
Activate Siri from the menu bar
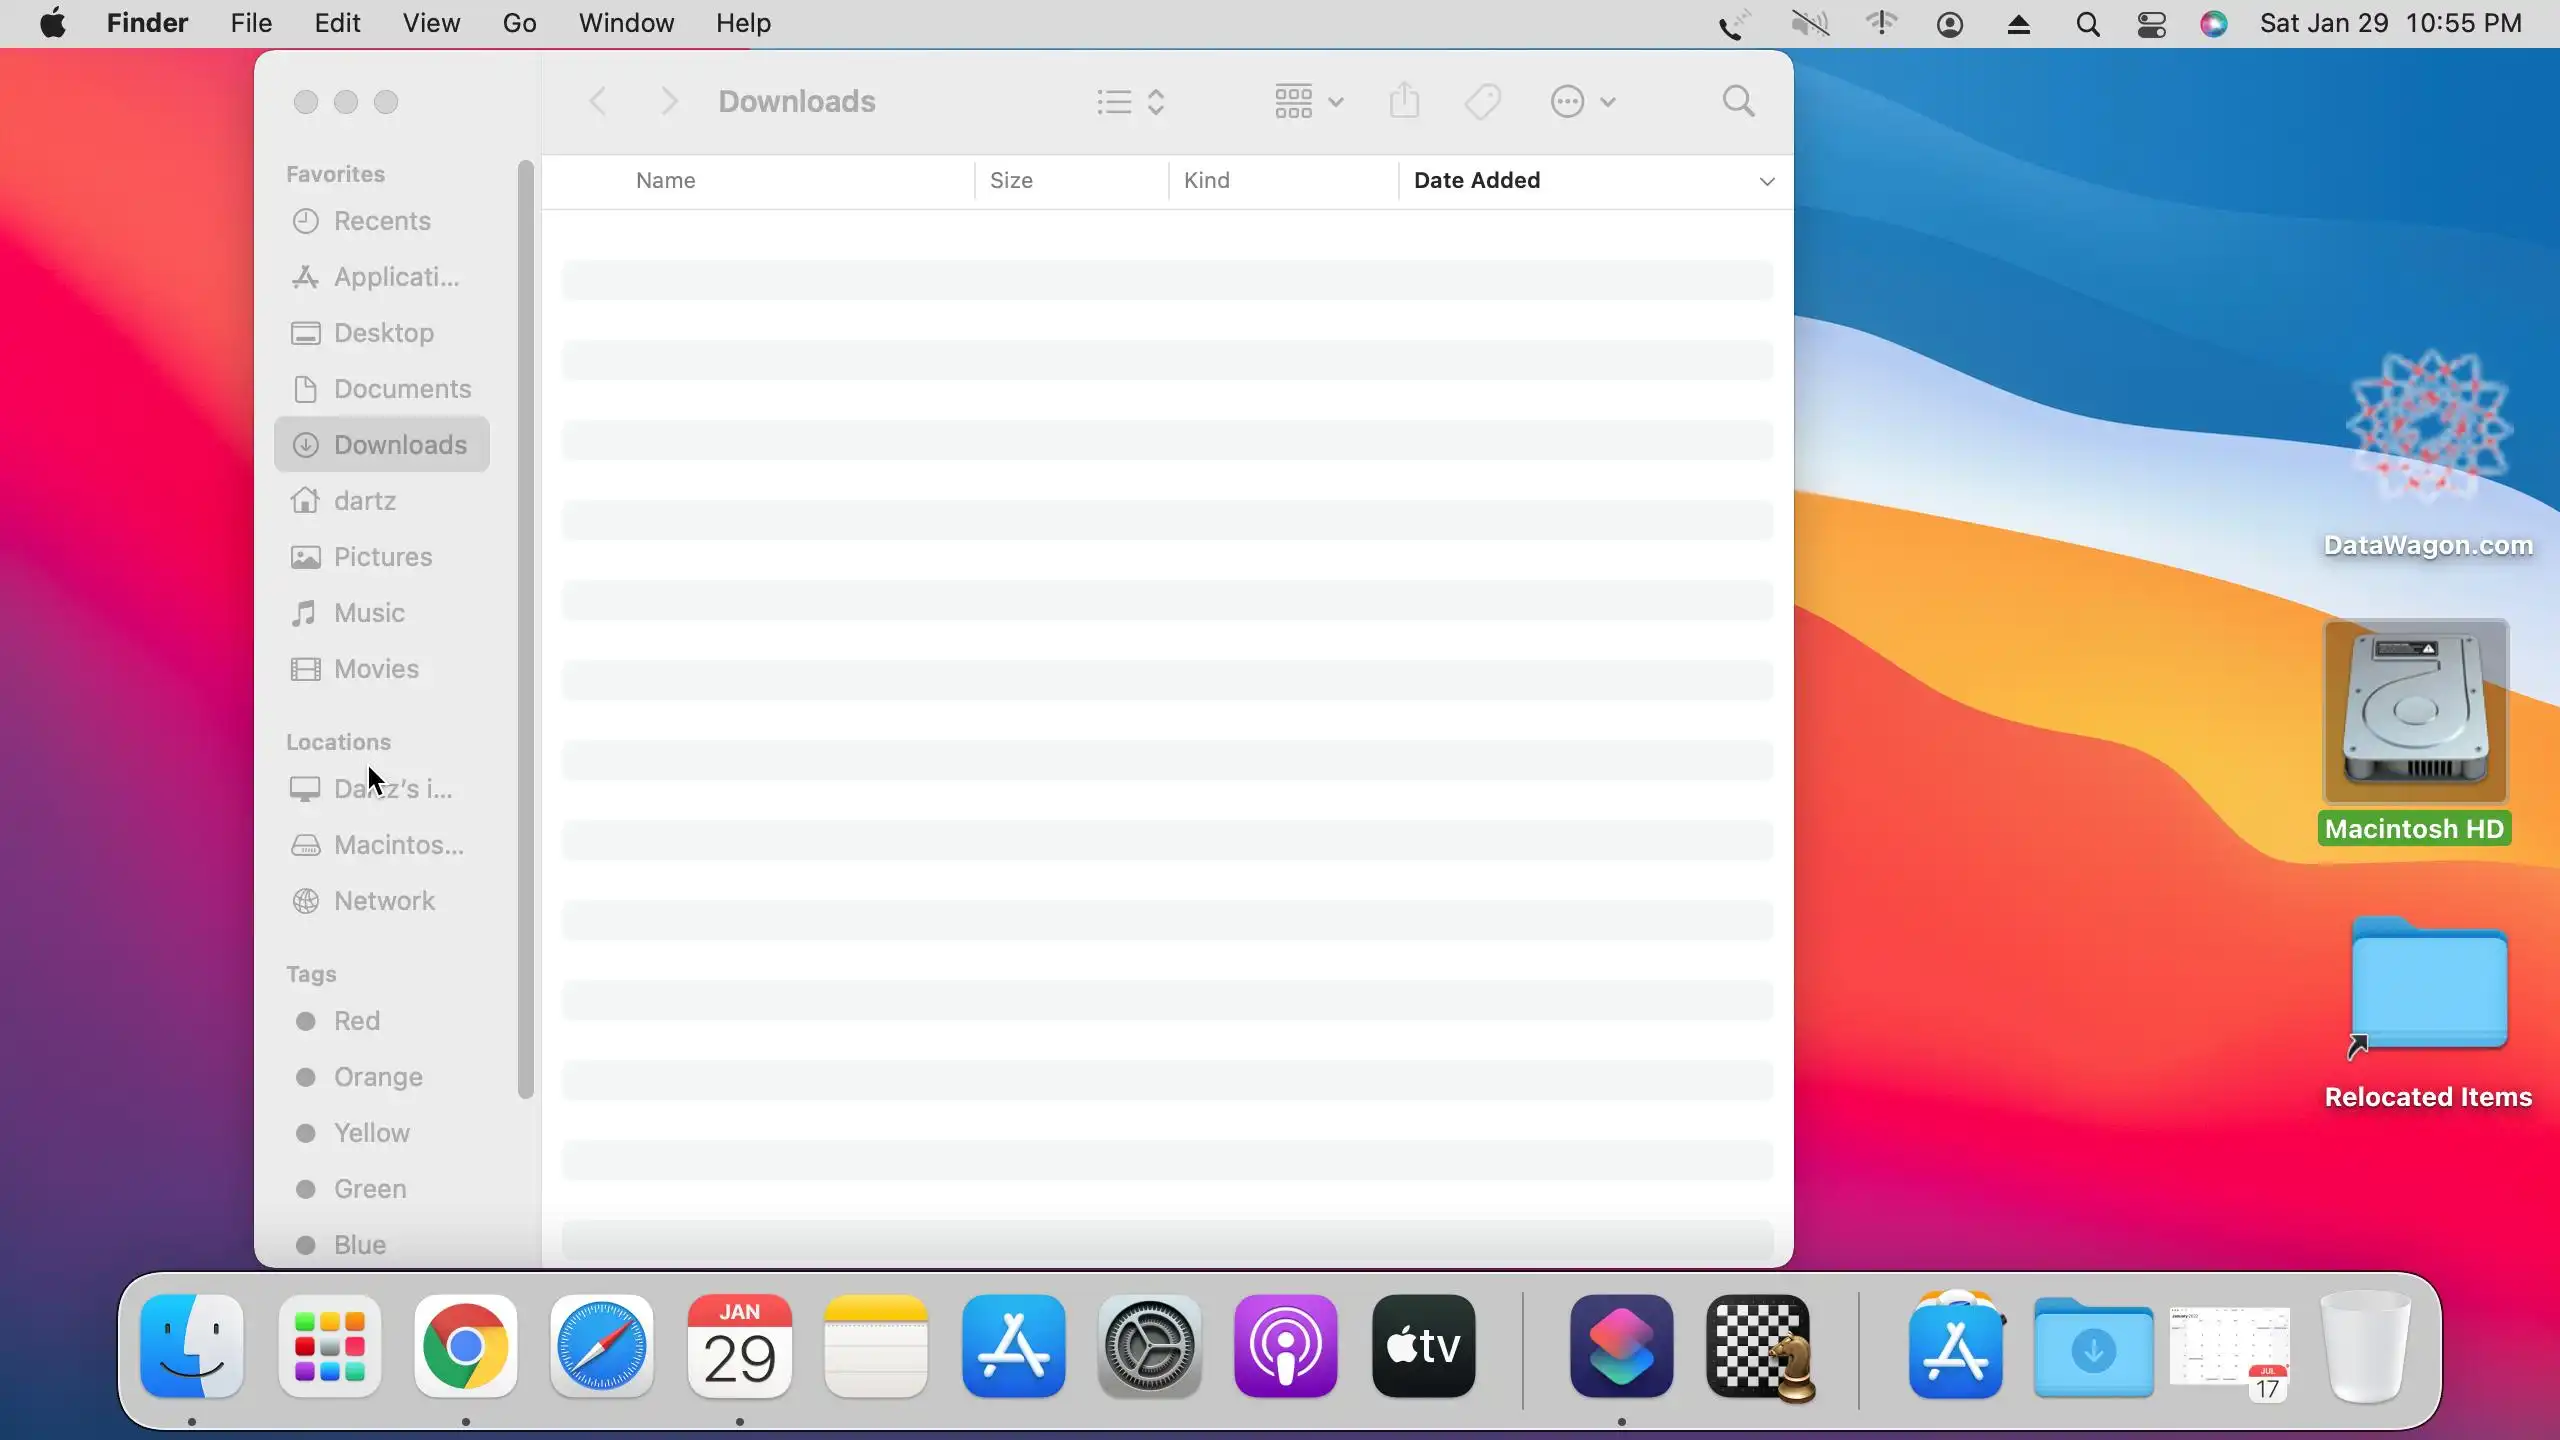pos(2213,24)
